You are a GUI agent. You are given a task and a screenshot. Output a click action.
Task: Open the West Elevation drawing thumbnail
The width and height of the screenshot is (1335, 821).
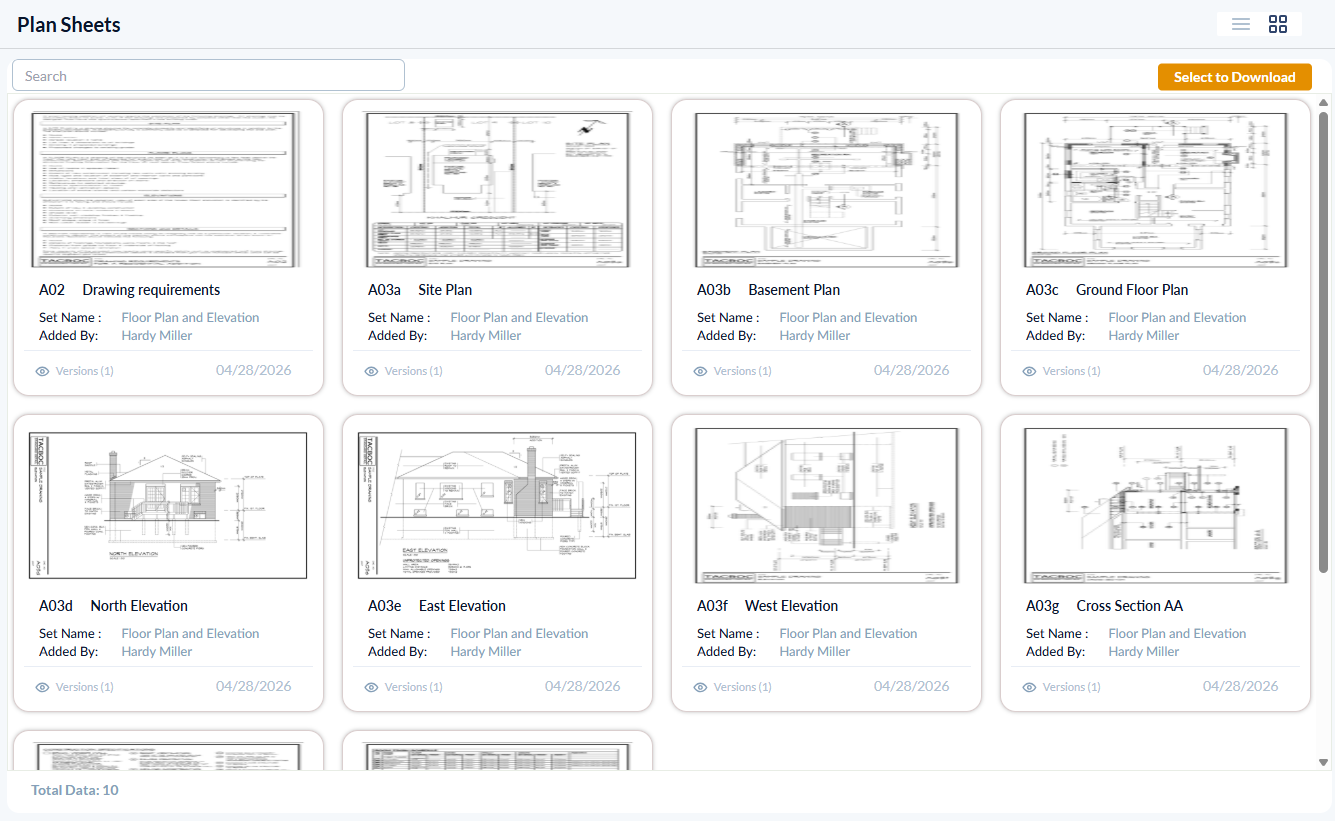click(826, 506)
